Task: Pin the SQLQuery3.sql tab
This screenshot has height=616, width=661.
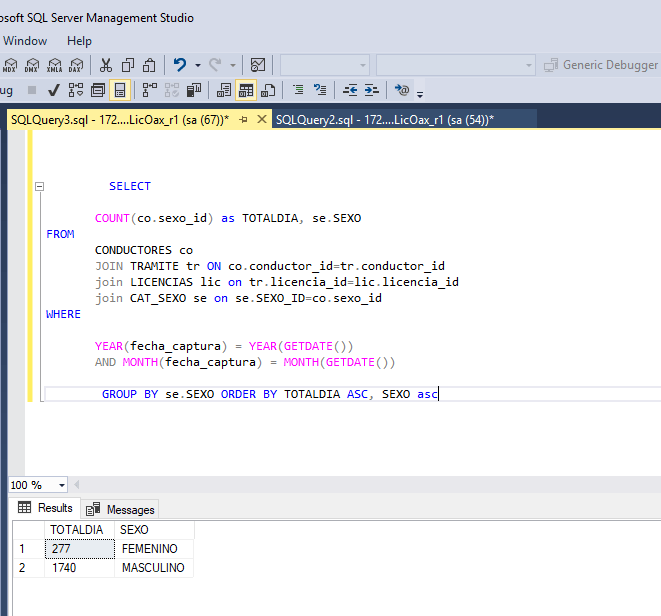Action: pos(243,120)
